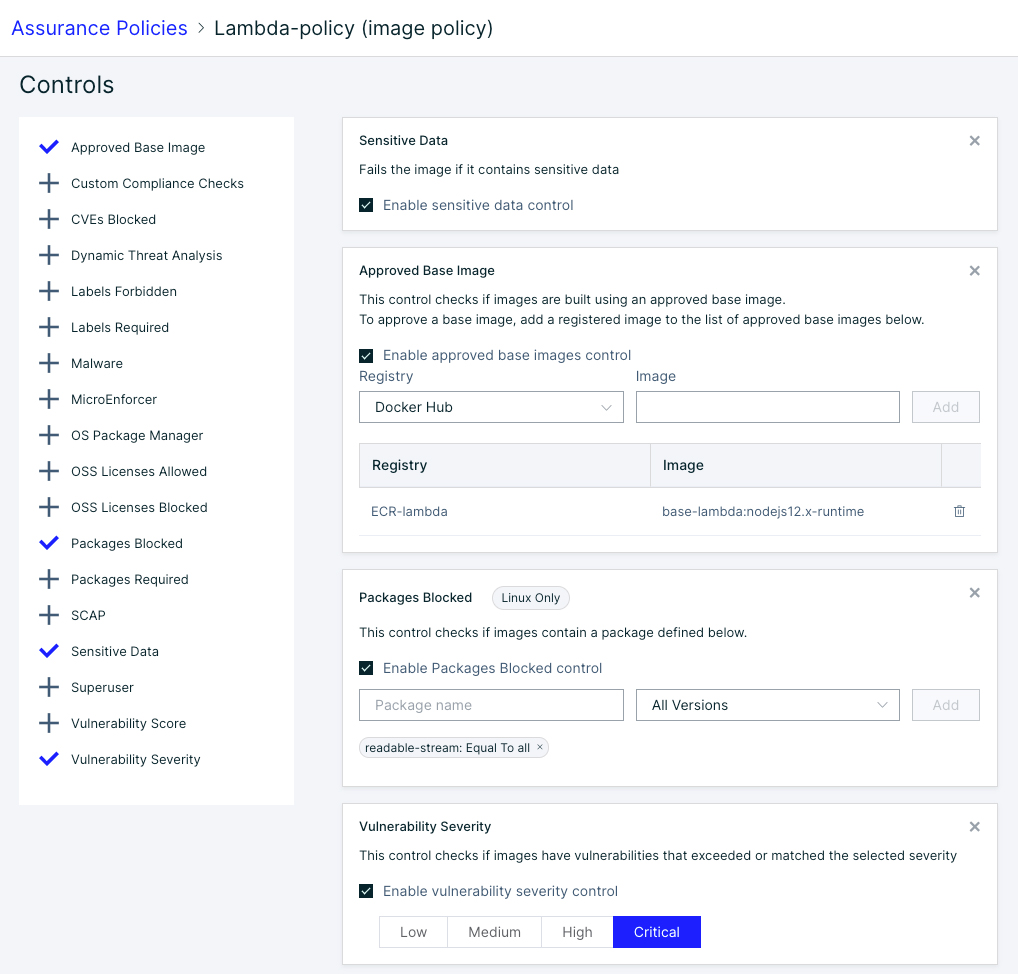
Task: Set severity to Medium
Action: pos(495,932)
